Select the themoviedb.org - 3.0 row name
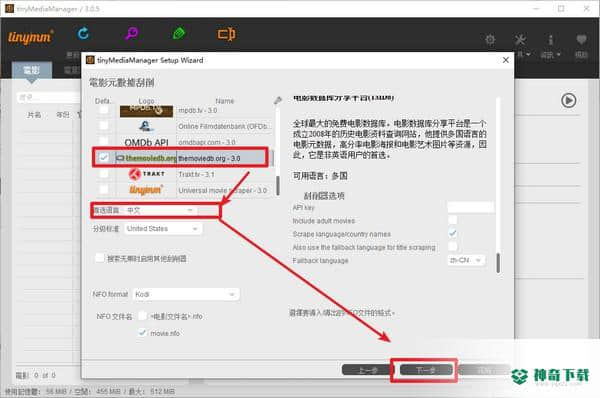The height and width of the screenshot is (398, 600). (x=209, y=158)
